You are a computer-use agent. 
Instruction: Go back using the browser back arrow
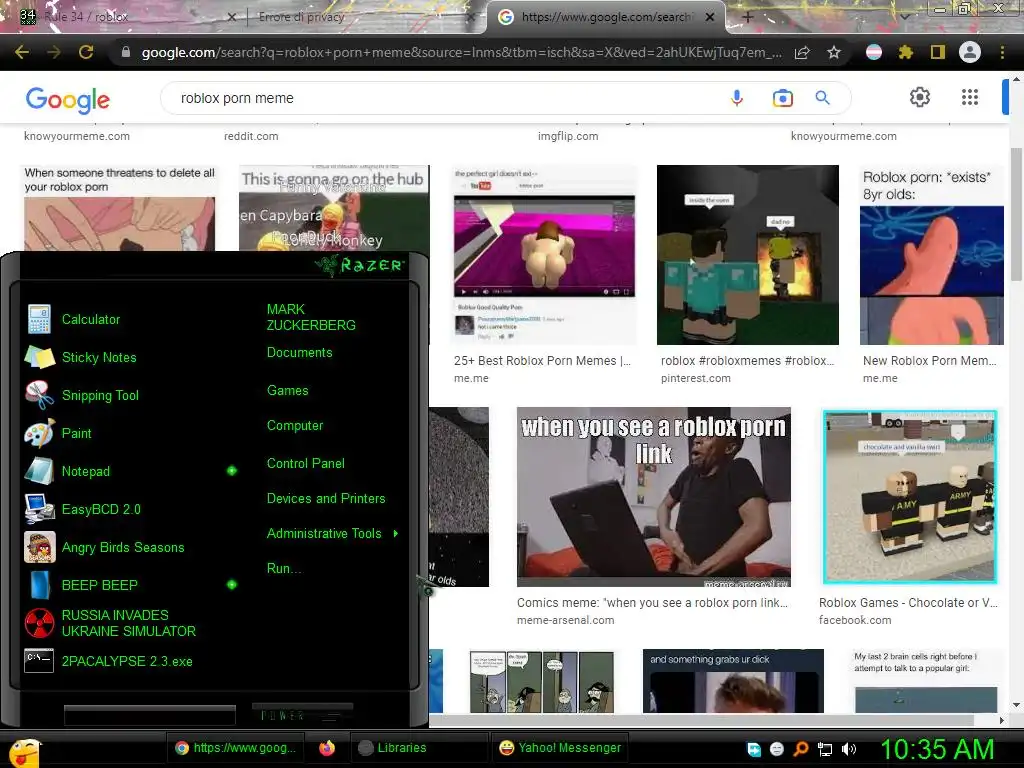click(x=22, y=52)
